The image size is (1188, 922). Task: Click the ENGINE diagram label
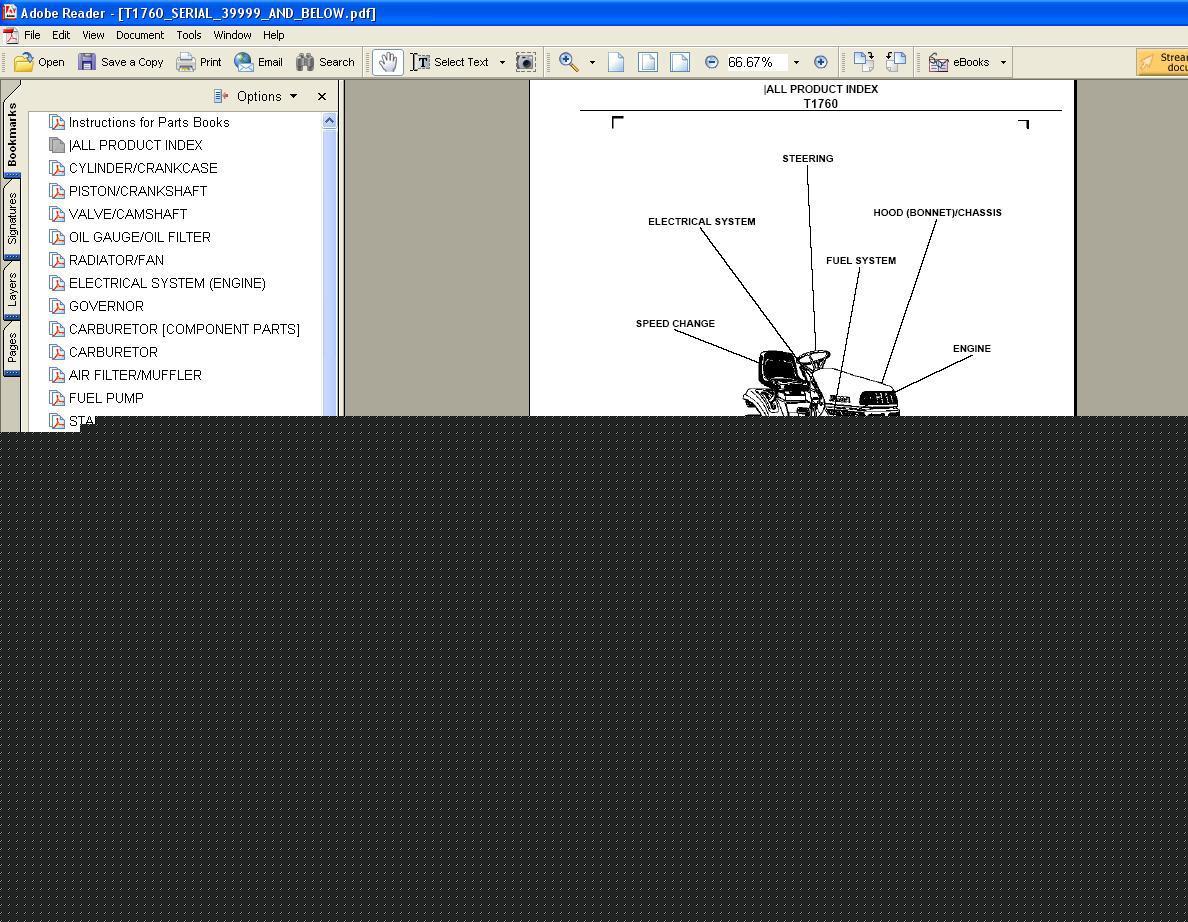pyautogui.click(x=971, y=348)
